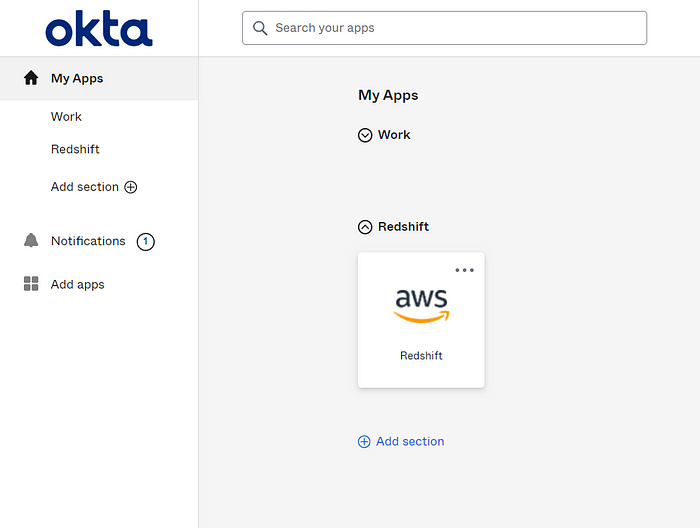Click the Add apps grid icon
Image resolution: width=700 pixels, height=528 pixels.
[31, 283]
